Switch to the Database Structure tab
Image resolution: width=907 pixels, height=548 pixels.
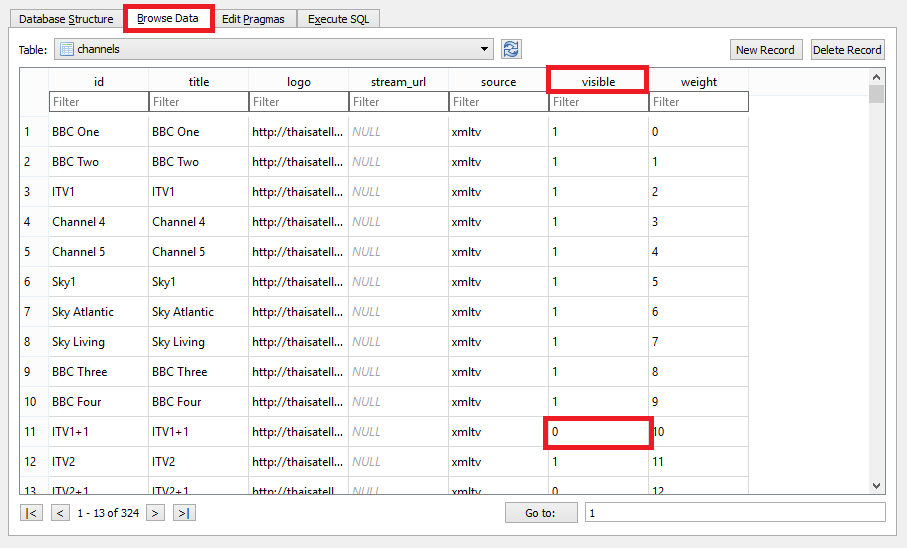click(x=66, y=19)
